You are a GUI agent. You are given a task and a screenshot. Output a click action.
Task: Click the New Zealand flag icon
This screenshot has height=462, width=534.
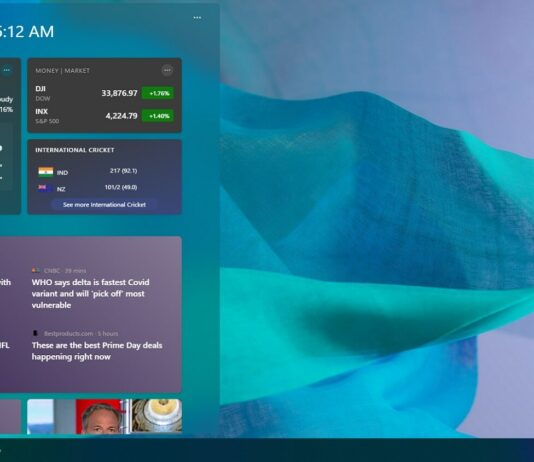pos(45,188)
